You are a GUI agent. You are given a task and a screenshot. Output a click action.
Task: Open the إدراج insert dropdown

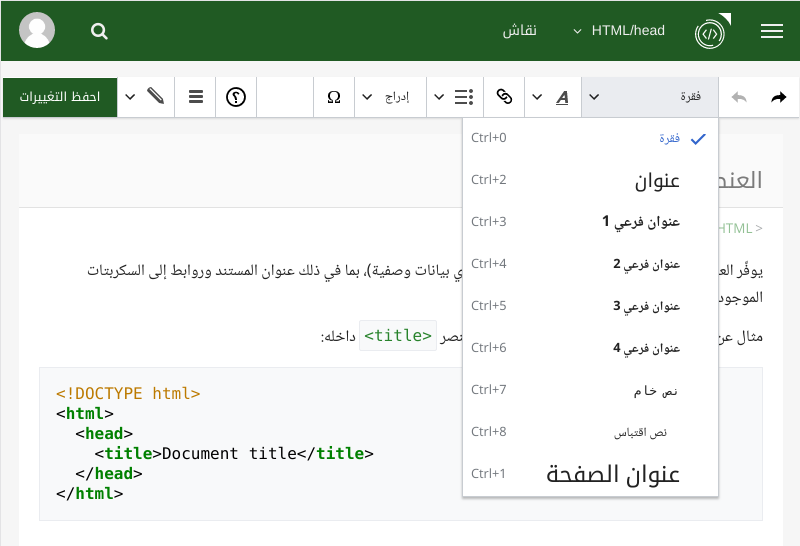pyautogui.click(x=390, y=97)
